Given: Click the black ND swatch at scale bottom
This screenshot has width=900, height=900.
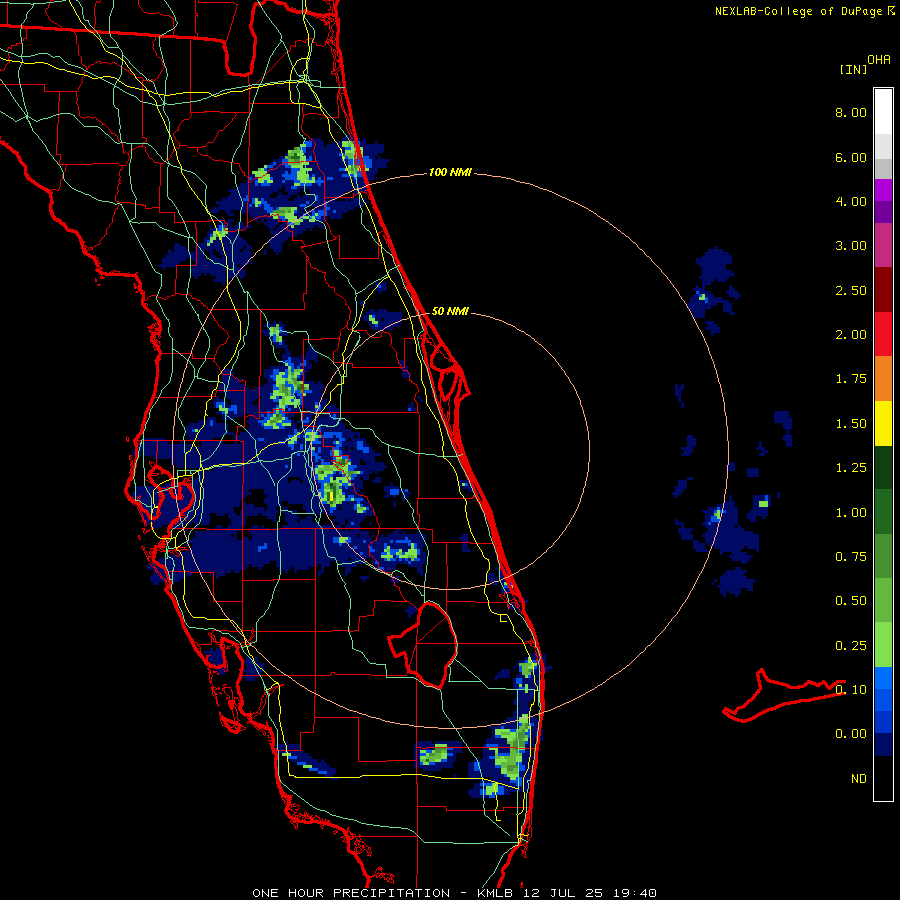Looking at the screenshot, I should [883, 778].
